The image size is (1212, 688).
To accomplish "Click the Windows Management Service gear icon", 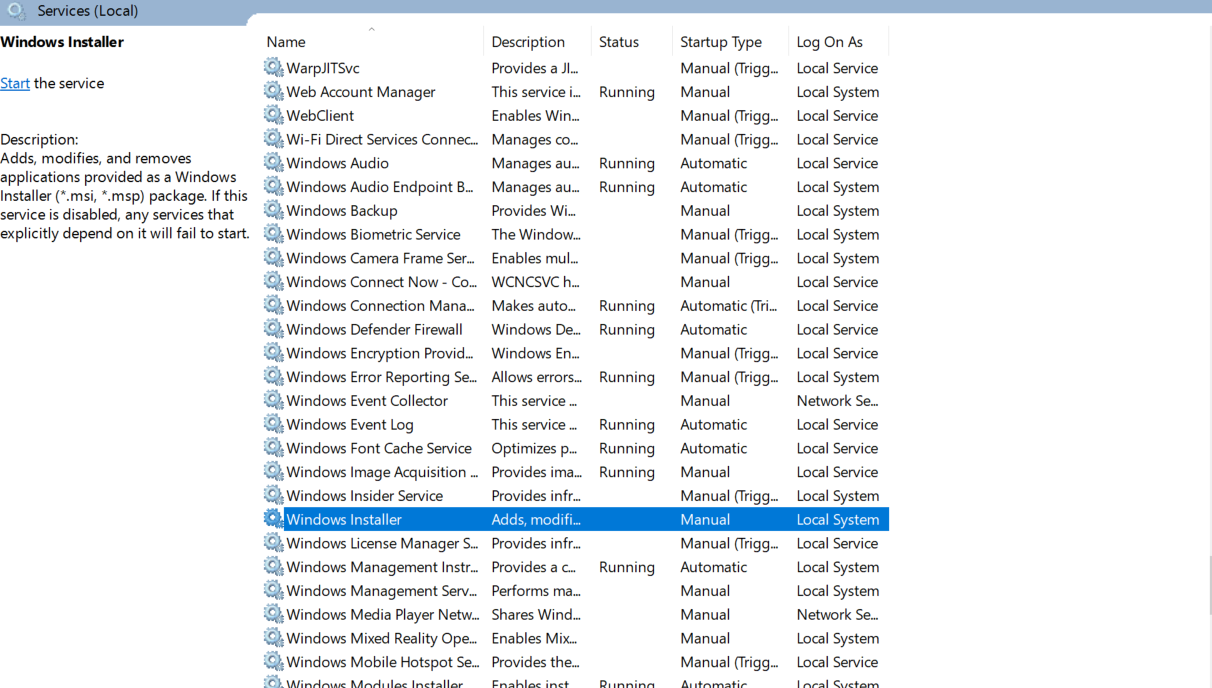I will click(273, 591).
